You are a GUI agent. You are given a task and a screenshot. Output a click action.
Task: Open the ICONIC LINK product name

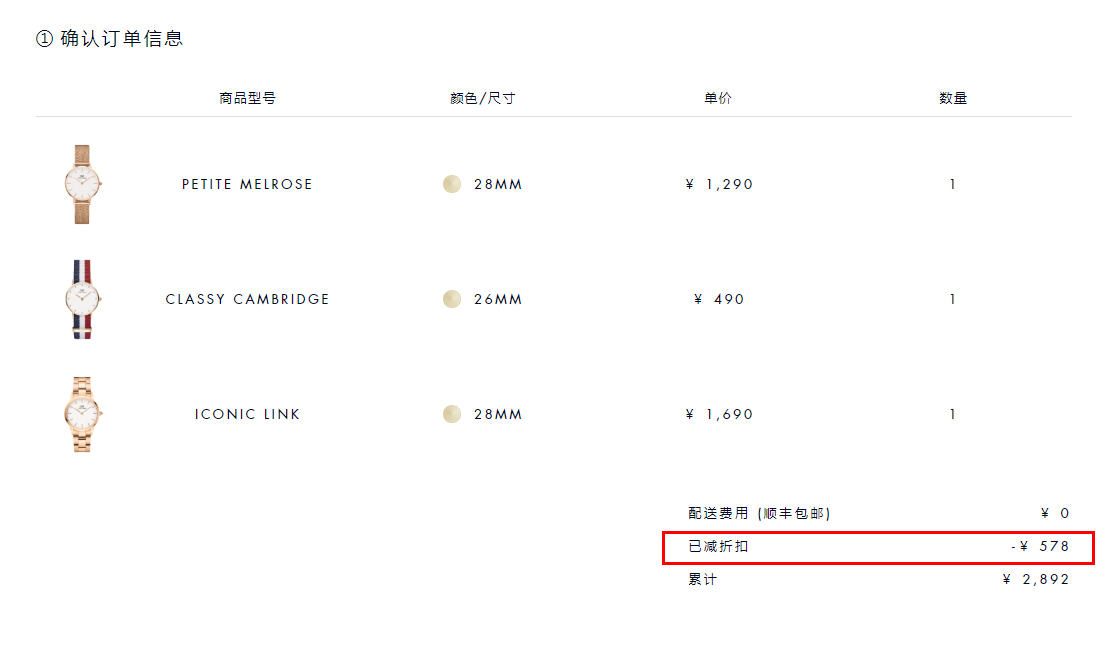247,414
